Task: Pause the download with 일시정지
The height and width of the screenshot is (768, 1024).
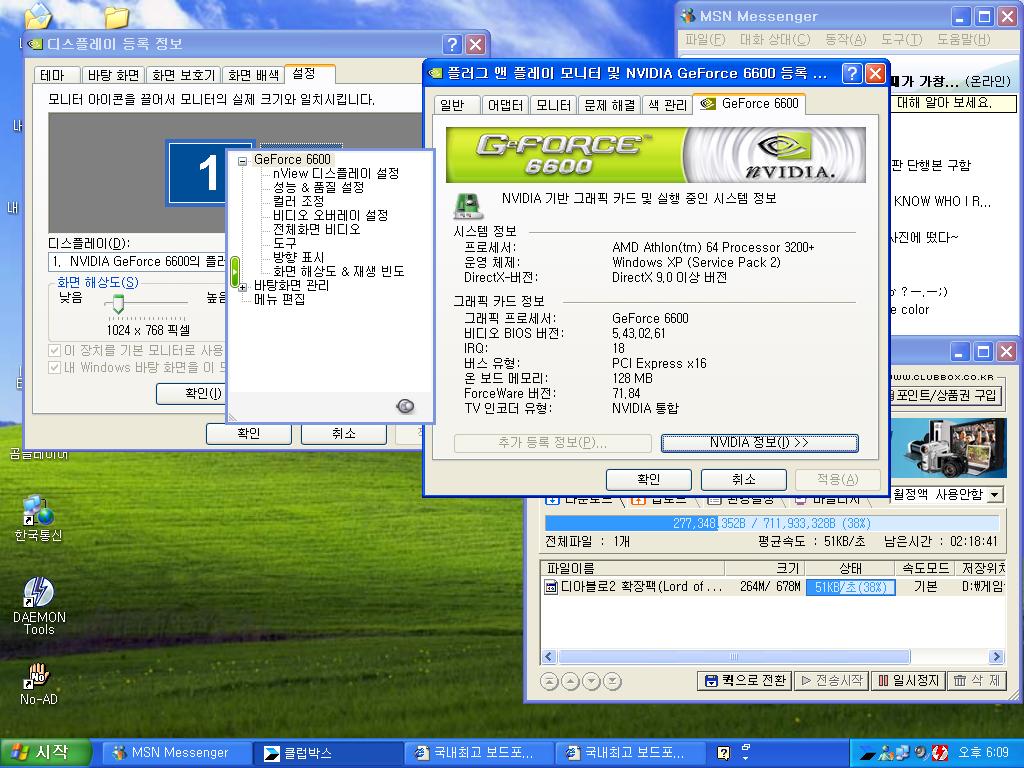Action: 908,680
